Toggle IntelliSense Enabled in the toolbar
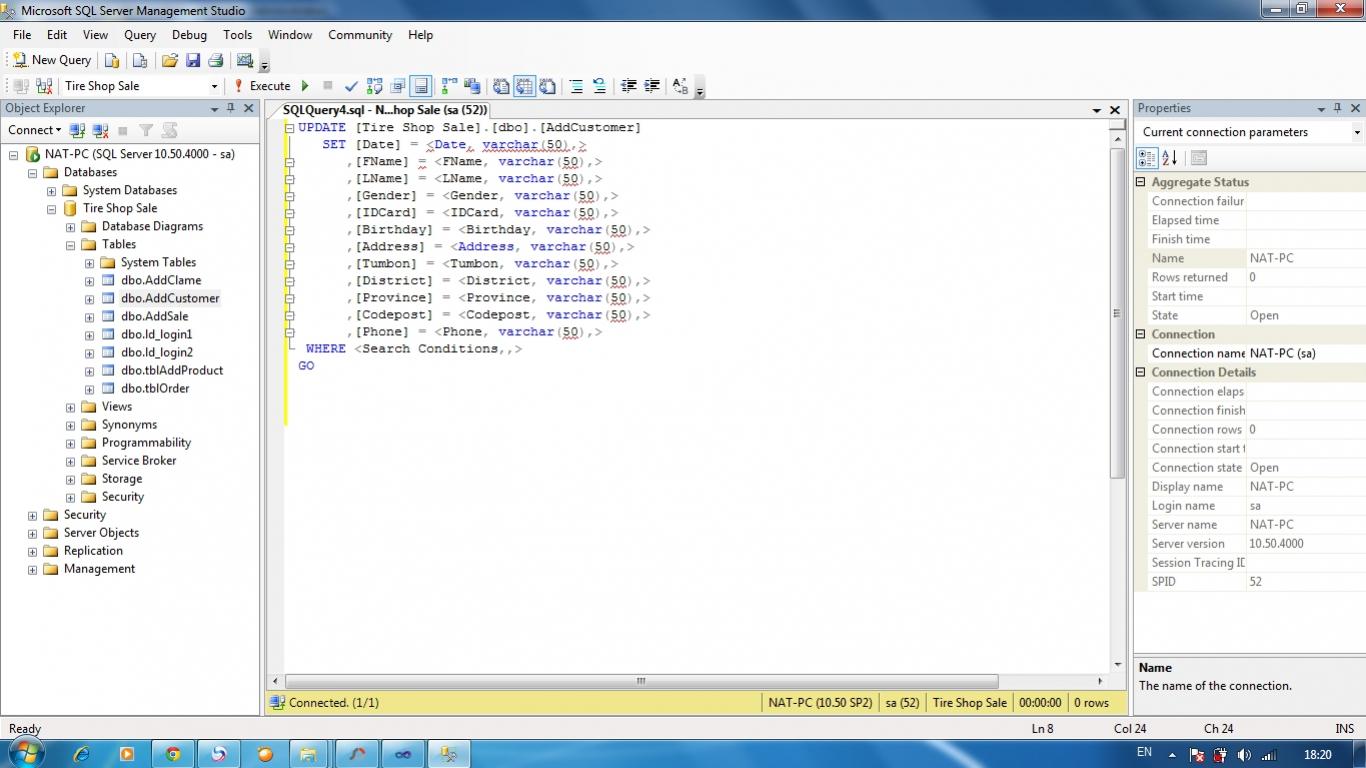 pyautogui.click(x=421, y=86)
